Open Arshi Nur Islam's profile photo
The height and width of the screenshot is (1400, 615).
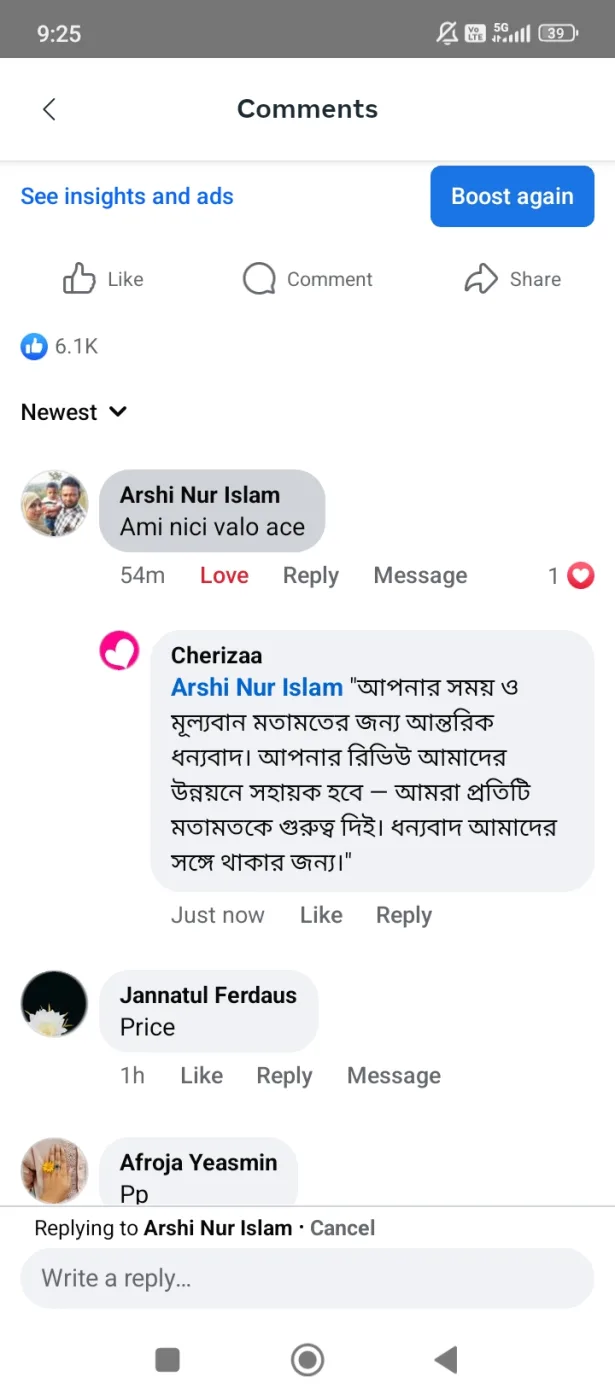coord(54,504)
